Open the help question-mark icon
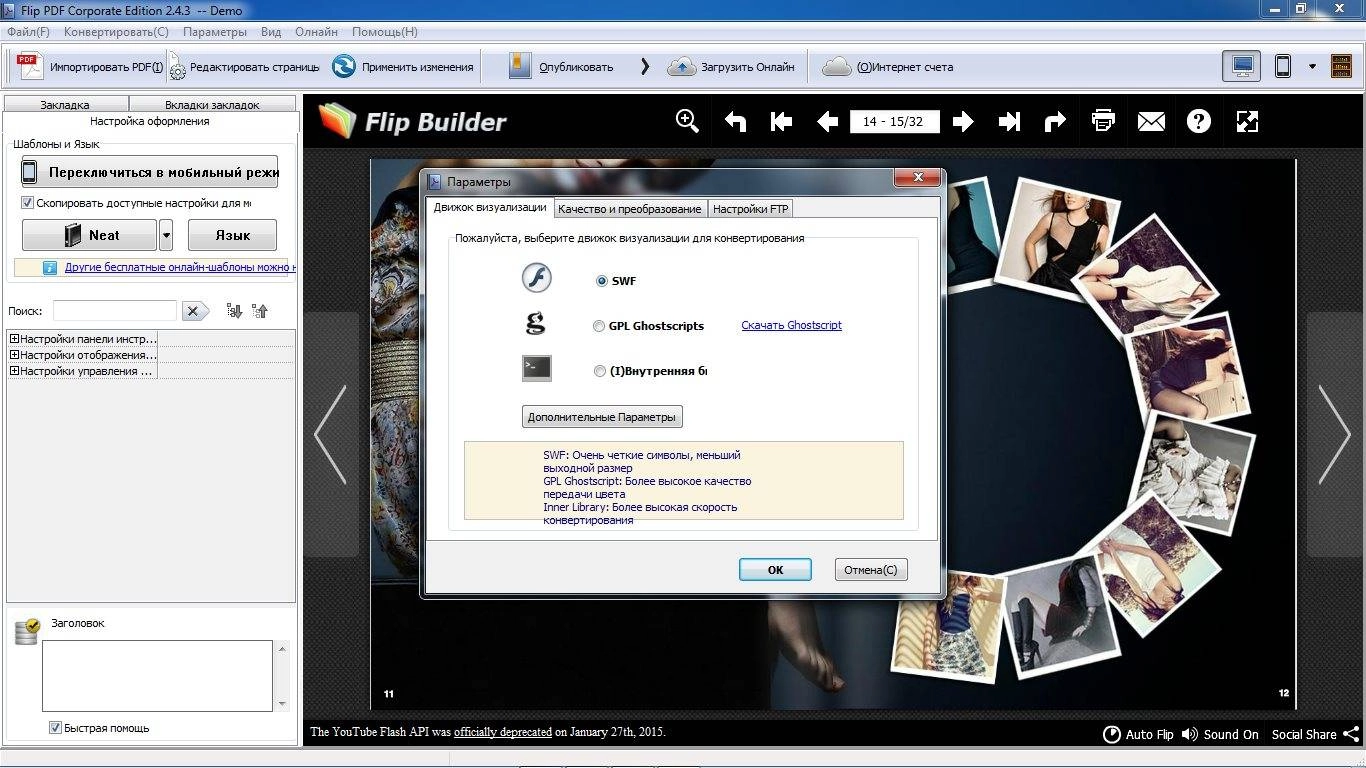1366x768 pixels. pyautogui.click(x=1199, y=122)
